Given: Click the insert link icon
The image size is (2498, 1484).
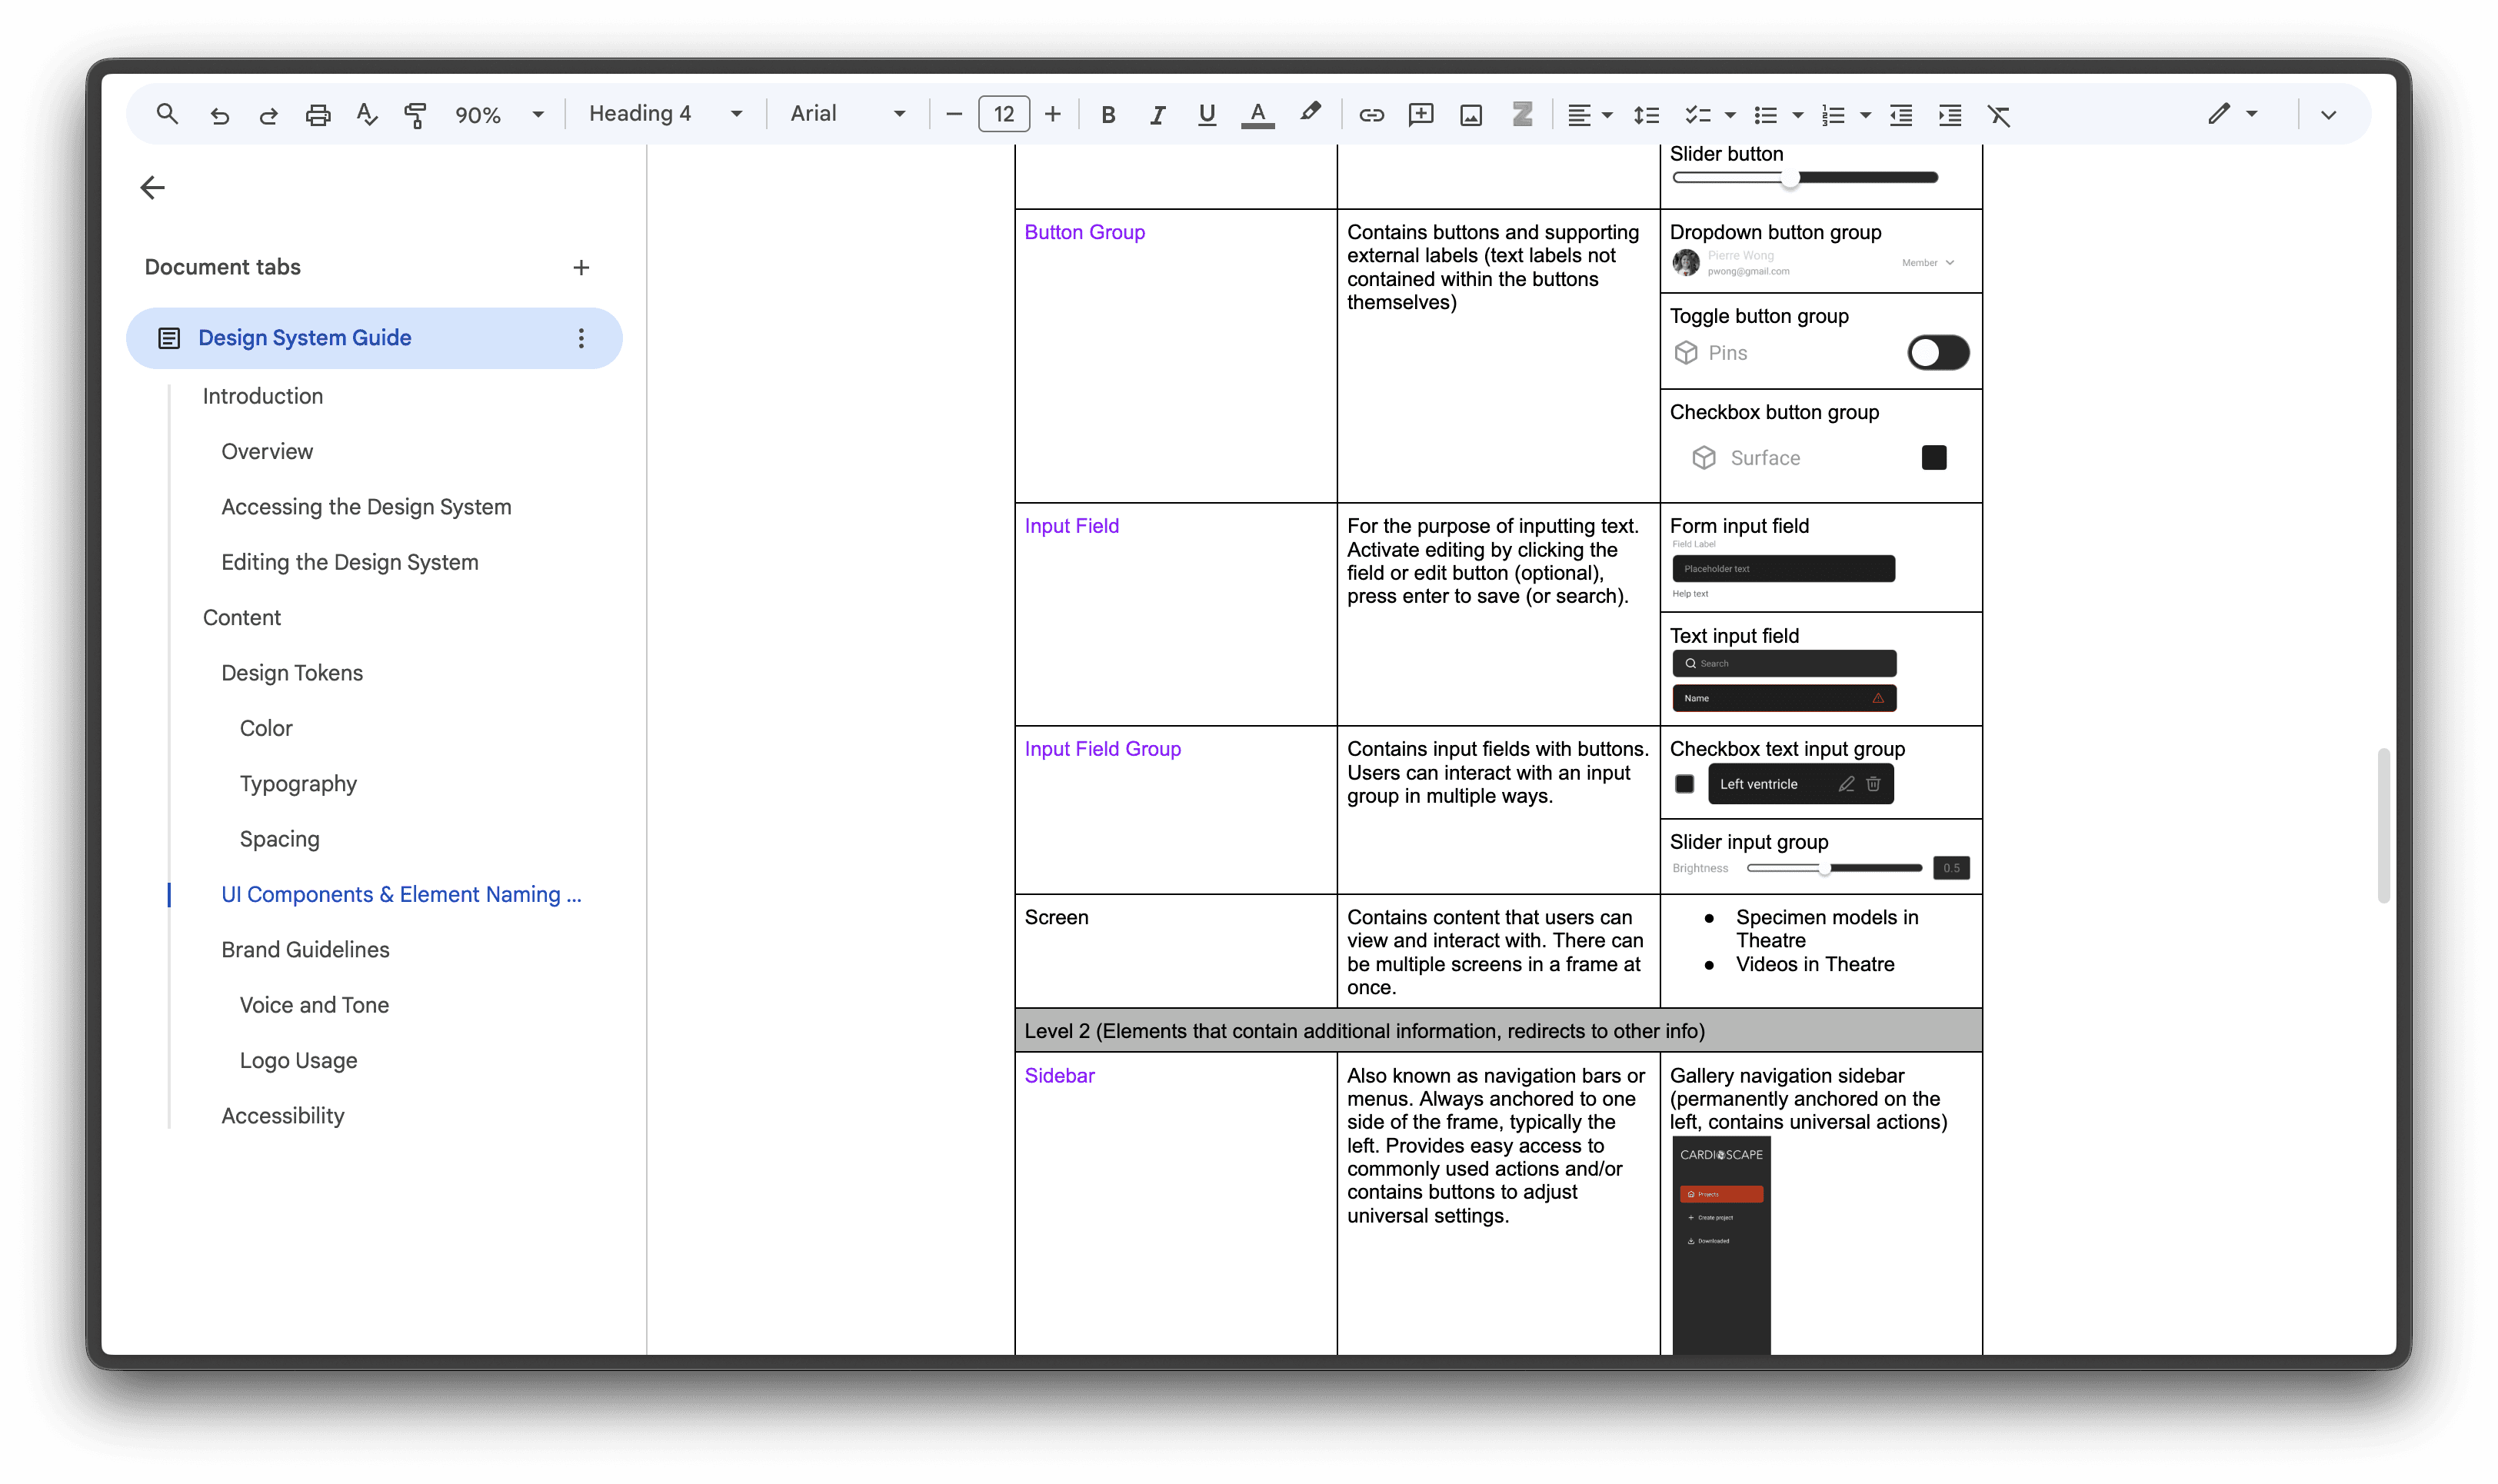Looking at the screenshot, I should [x=1371, y=115].
